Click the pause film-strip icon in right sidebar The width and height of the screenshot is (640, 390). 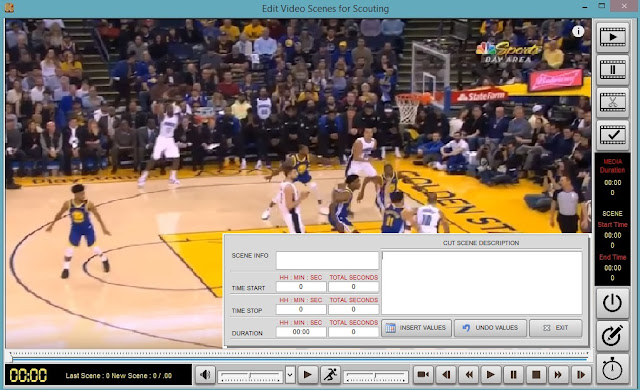pos(612,70)
